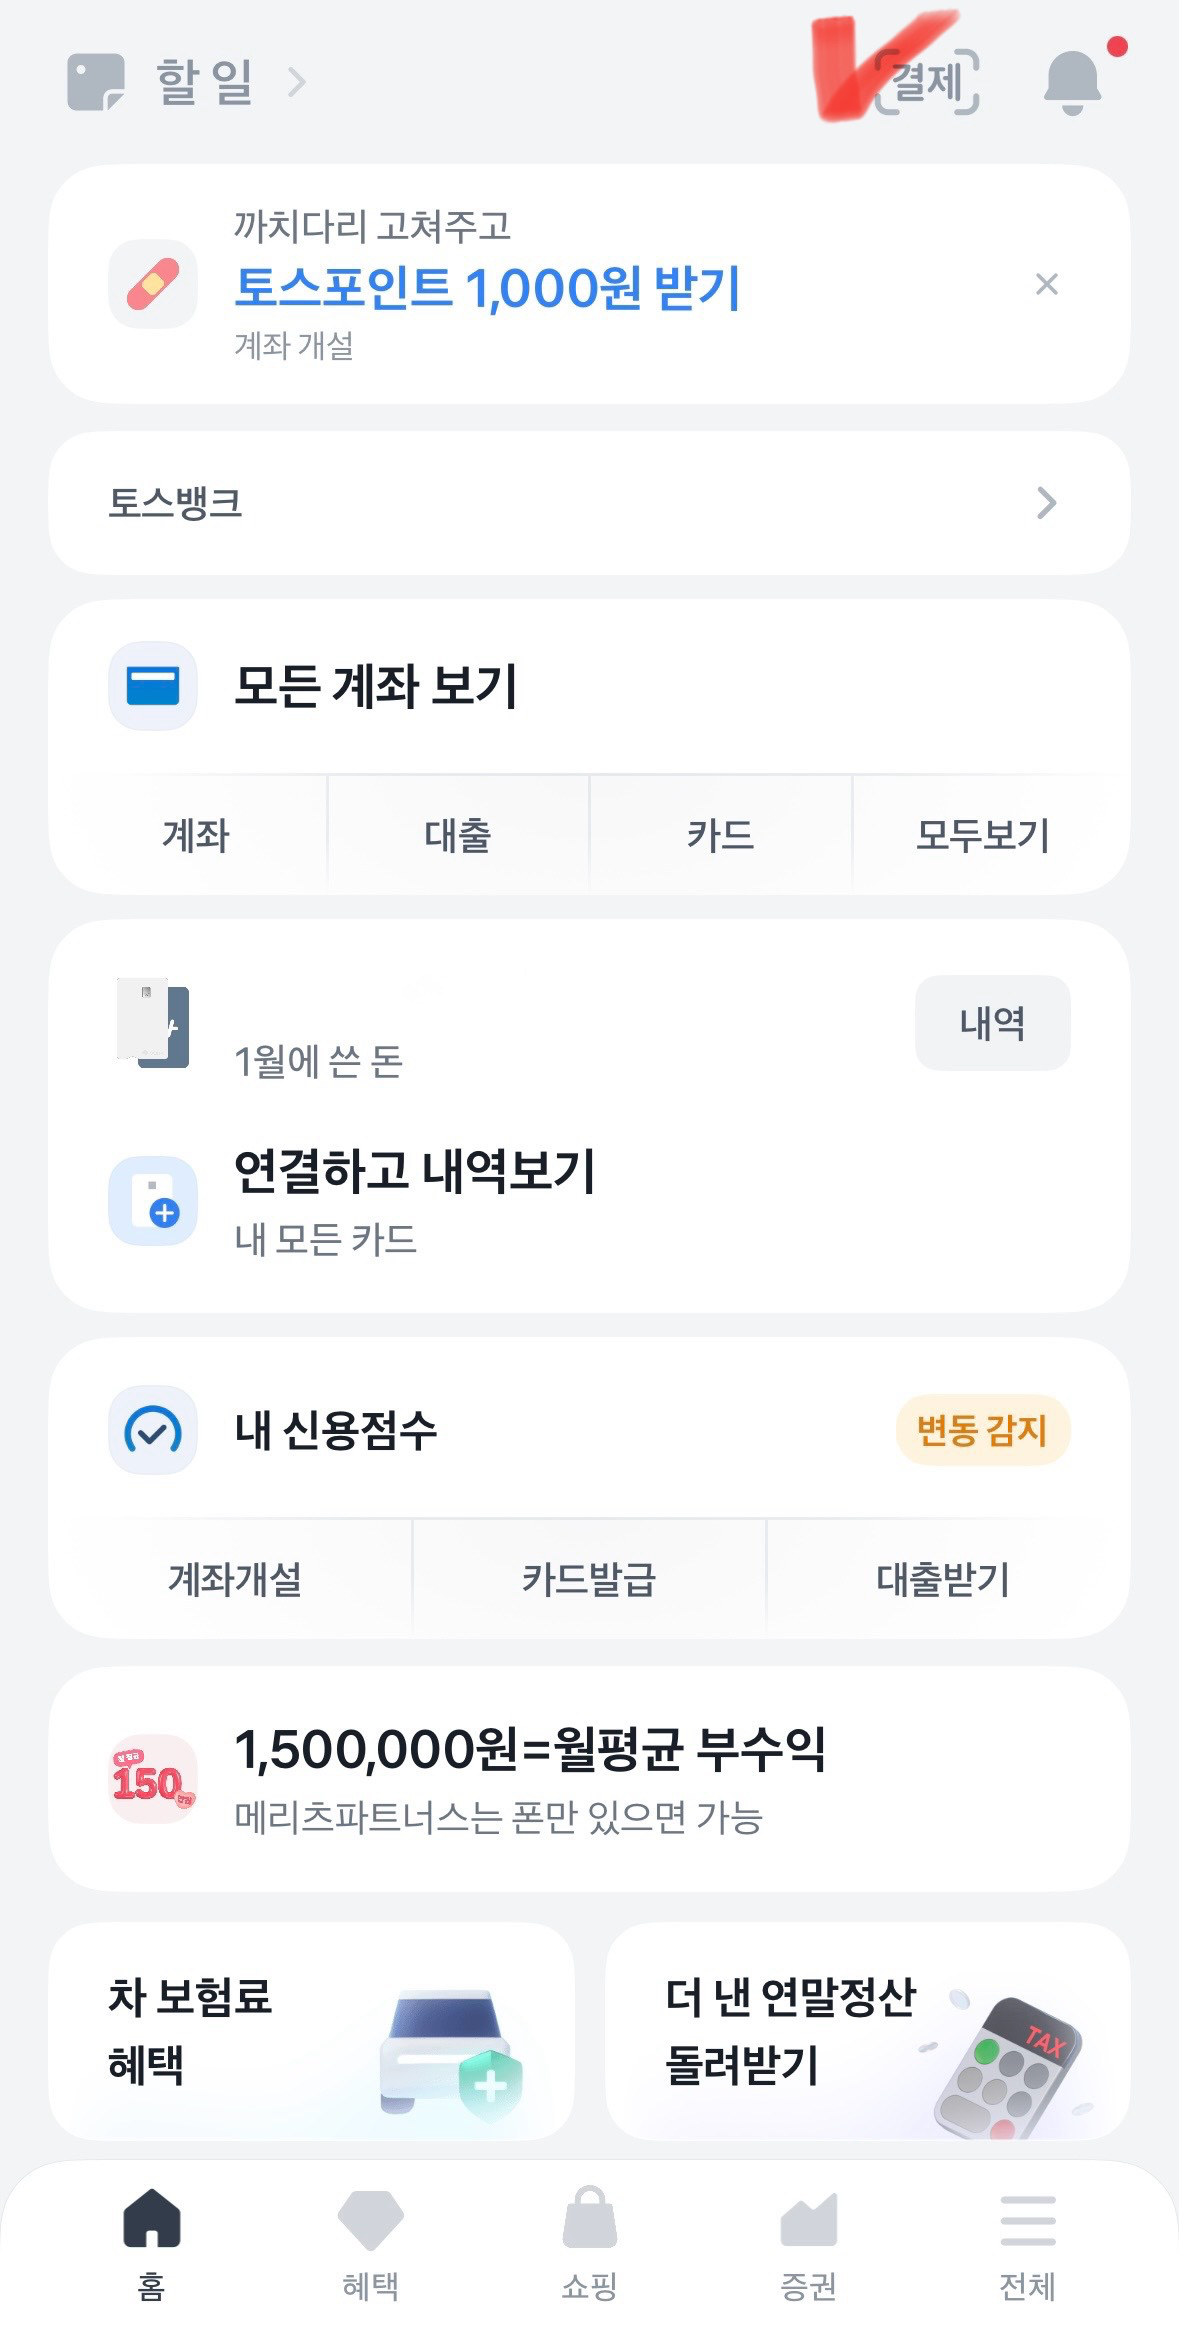Open the 결제 scan payment icon
Viewport: 1179px width, 2339px height.
pyautogui.click(x=927, y=81)
